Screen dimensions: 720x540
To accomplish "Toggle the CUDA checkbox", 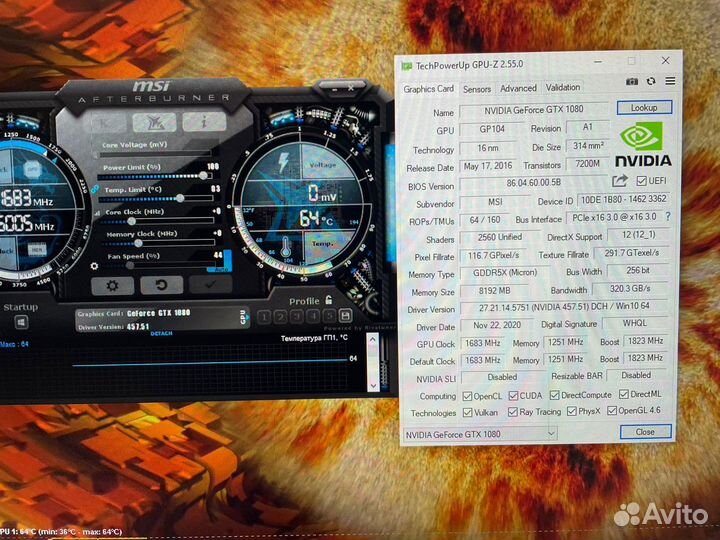I will pyautogui.click(x=513, y=396).
